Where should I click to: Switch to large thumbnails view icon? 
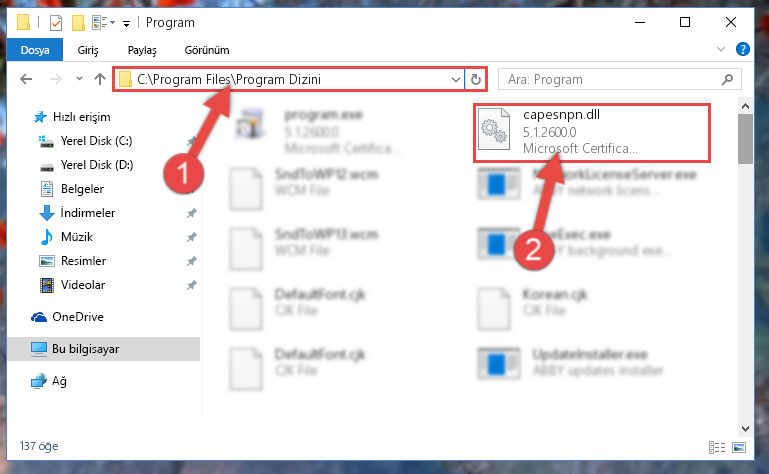pyautogui.click(x=739, y=447)
